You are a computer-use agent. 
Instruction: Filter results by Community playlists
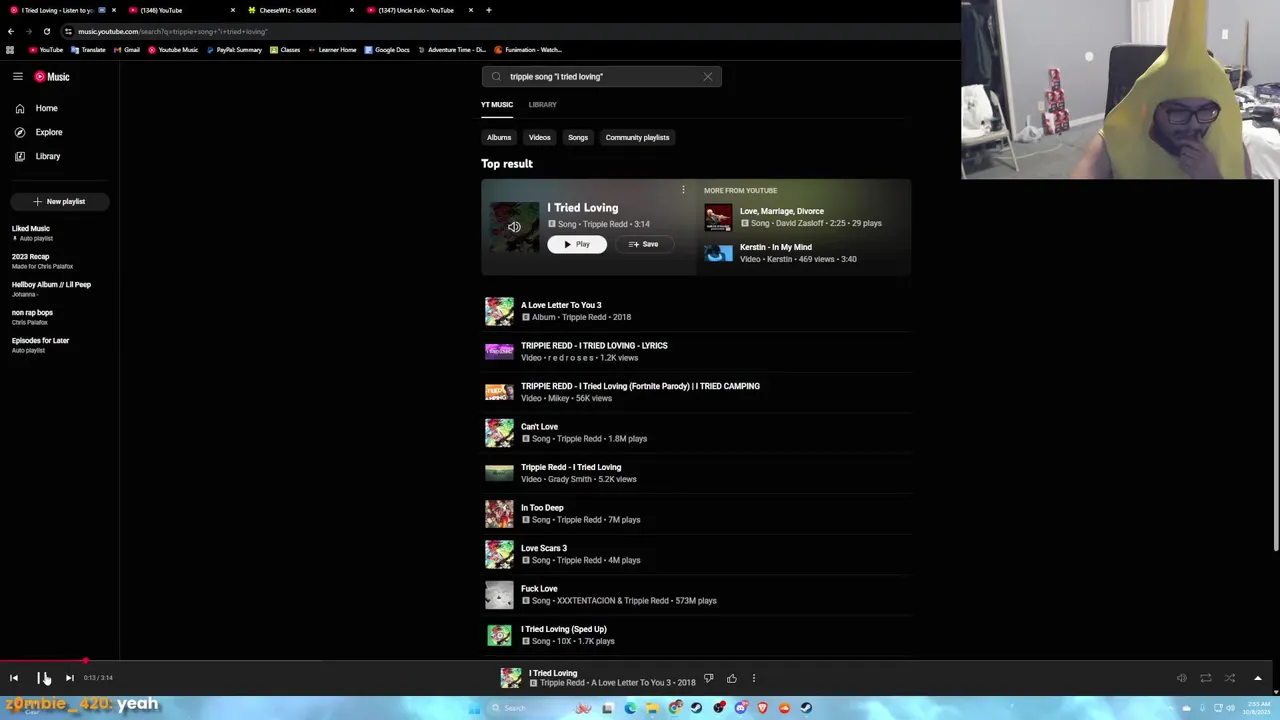(x=637, y=137)
